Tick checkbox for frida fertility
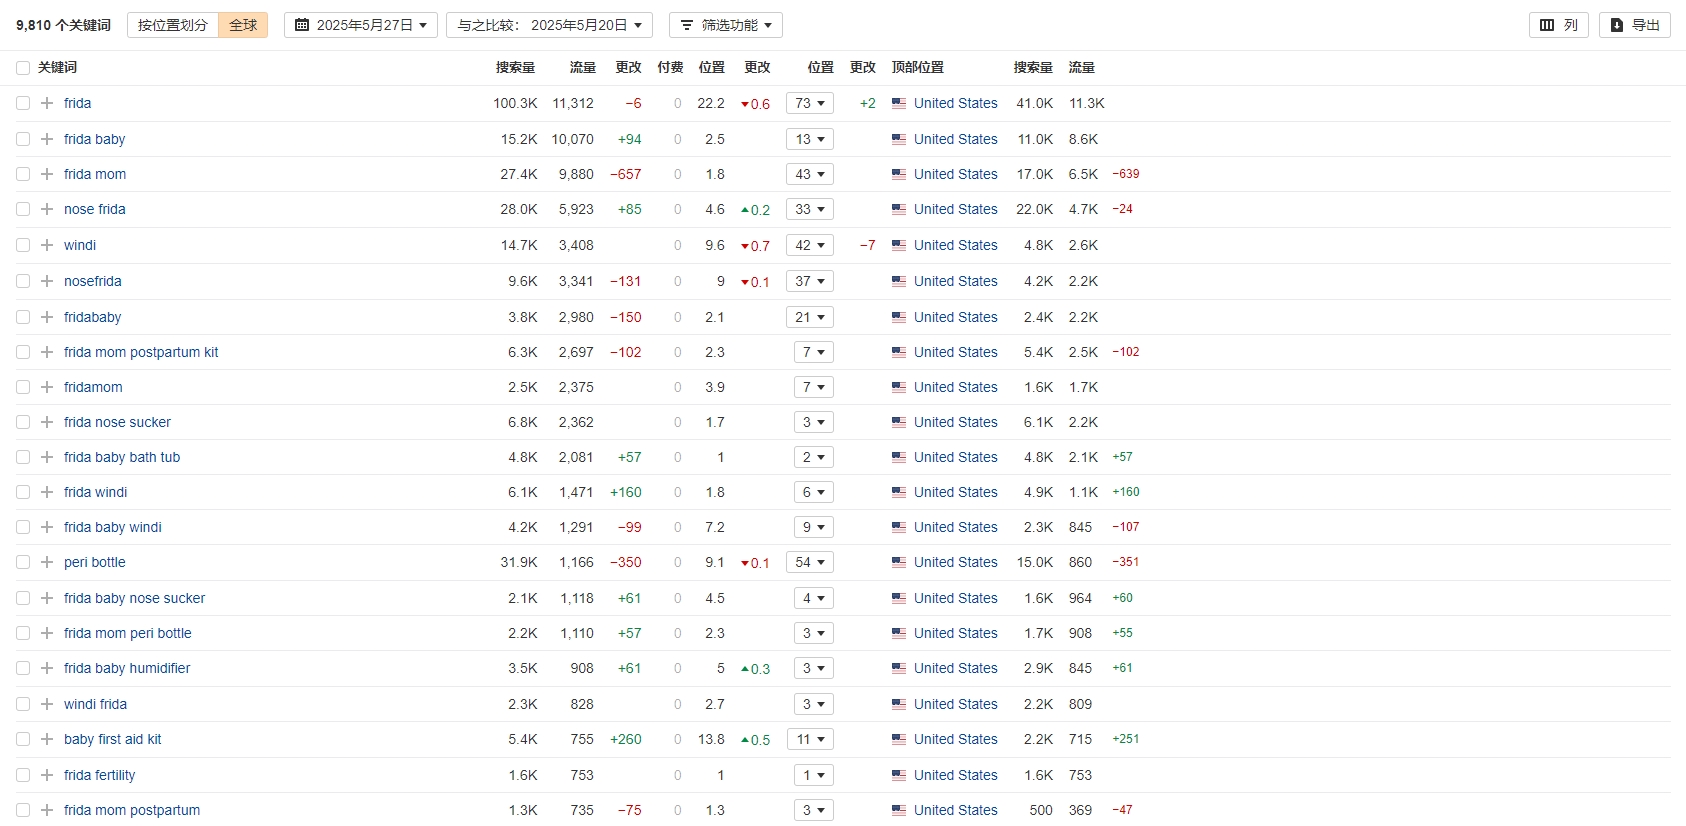This screenshot has height=826, width=1686. [23, 775]
